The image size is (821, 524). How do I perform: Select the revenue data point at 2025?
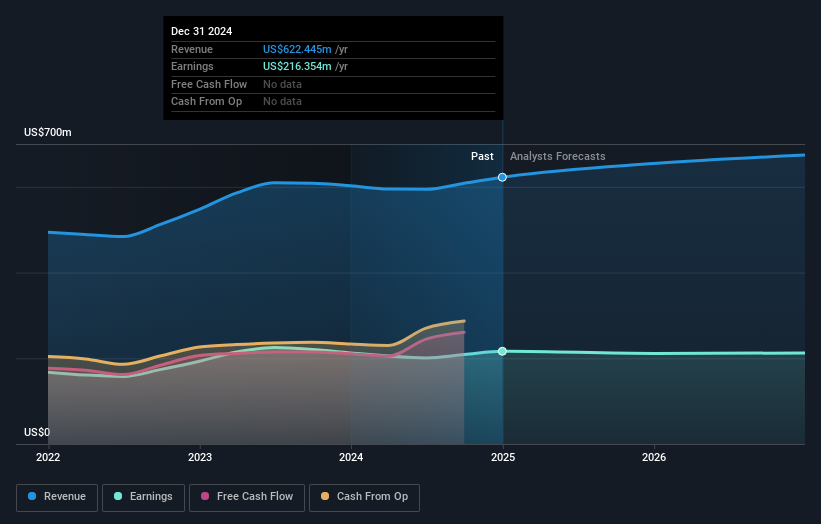tap(502, 177)
